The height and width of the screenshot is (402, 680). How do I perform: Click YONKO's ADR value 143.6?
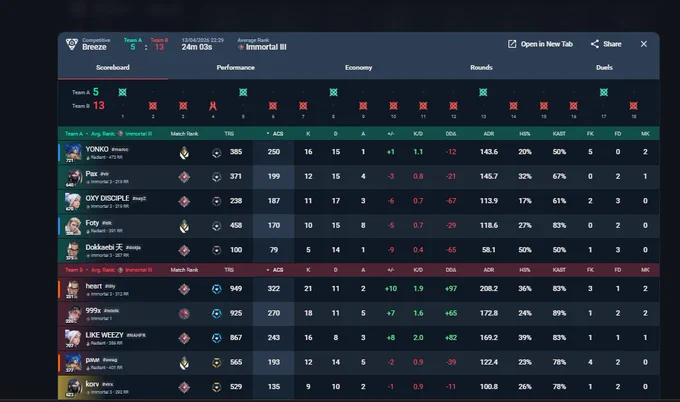(x=489, y=152)
